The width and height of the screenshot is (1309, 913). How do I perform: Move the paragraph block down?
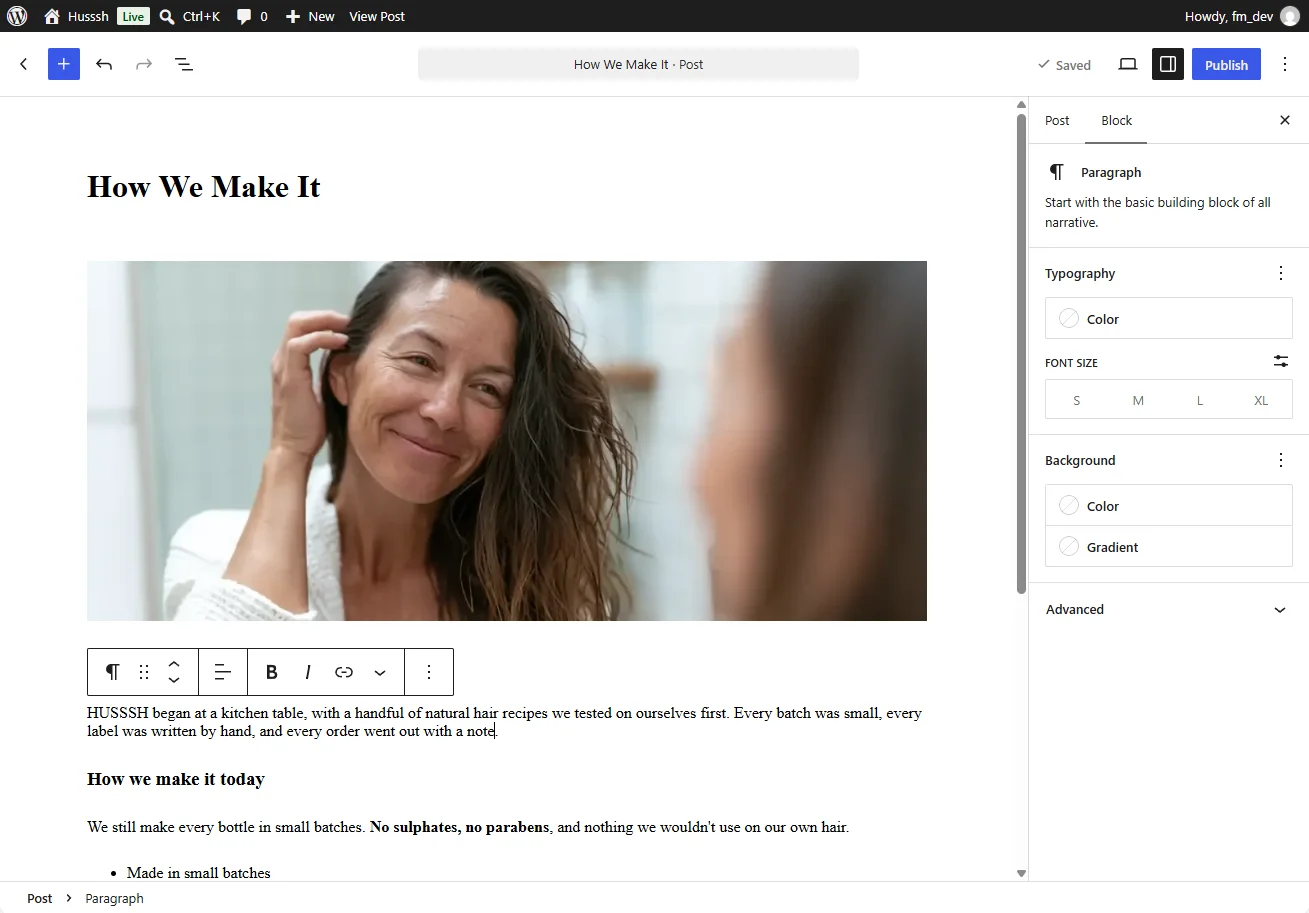pyautogui.click(x=174, y=681)
